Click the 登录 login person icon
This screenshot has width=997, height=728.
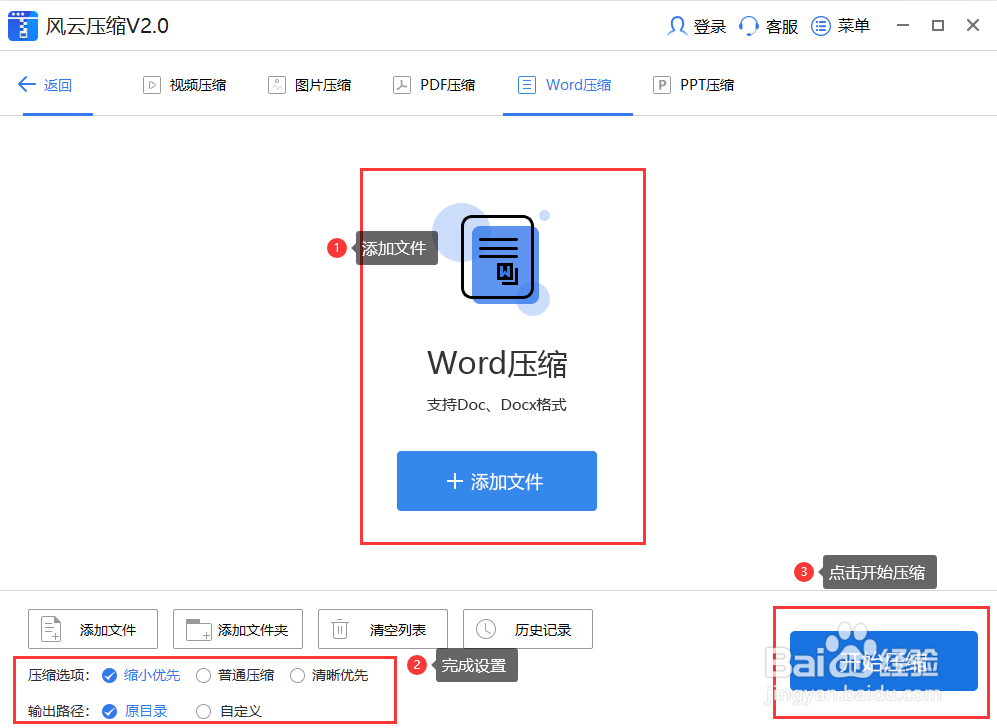tap(675, 25)
